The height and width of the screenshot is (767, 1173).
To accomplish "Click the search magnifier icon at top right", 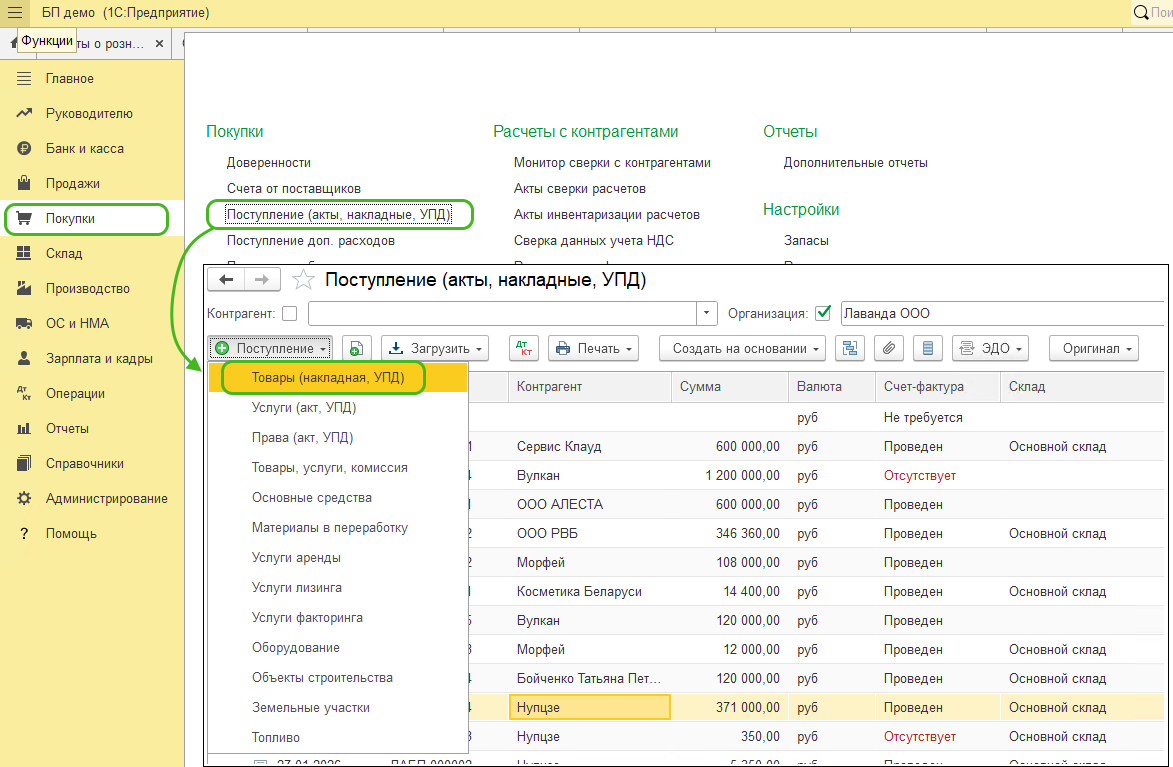I will [x=1141, y=13].
